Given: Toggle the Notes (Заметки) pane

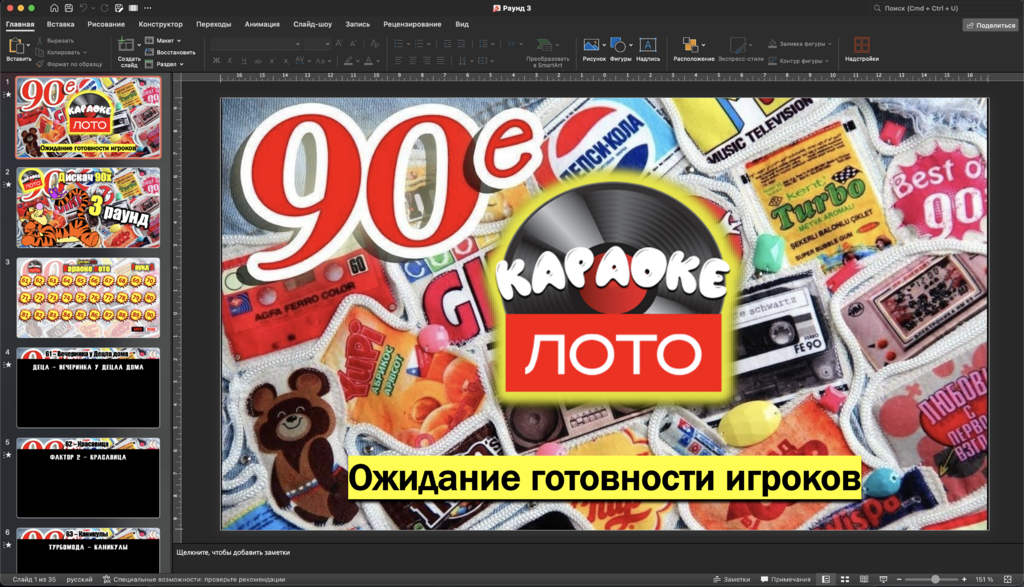Looking at the screenshot, I should 731,579.
